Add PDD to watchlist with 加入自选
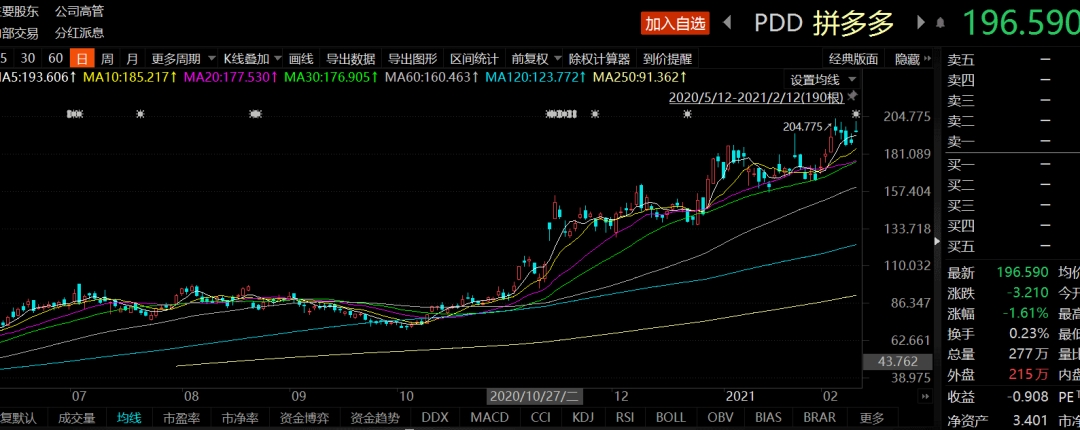 (676, 23)
